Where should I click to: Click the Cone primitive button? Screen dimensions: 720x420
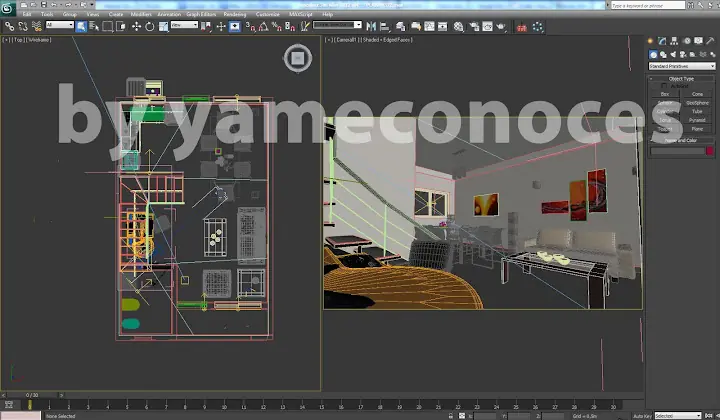[x=697, y=94]
